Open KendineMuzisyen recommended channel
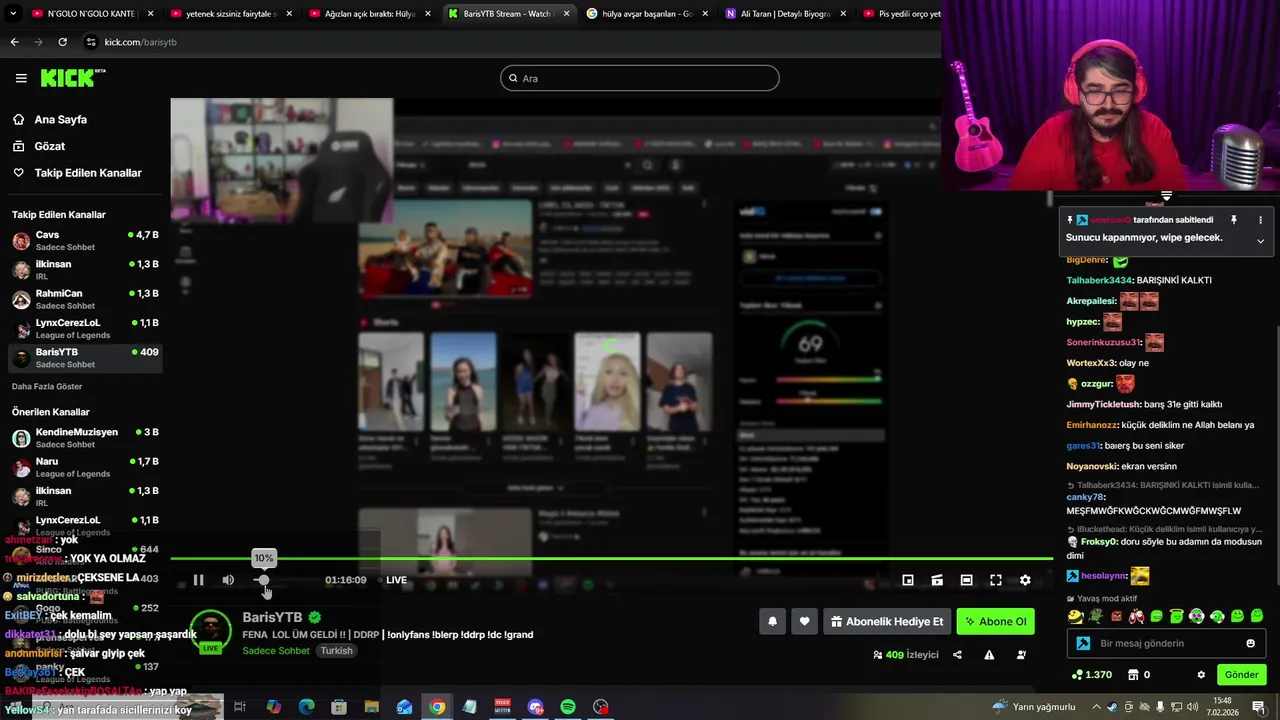This screenshot has width=1280, height=720. pos(85,438)
